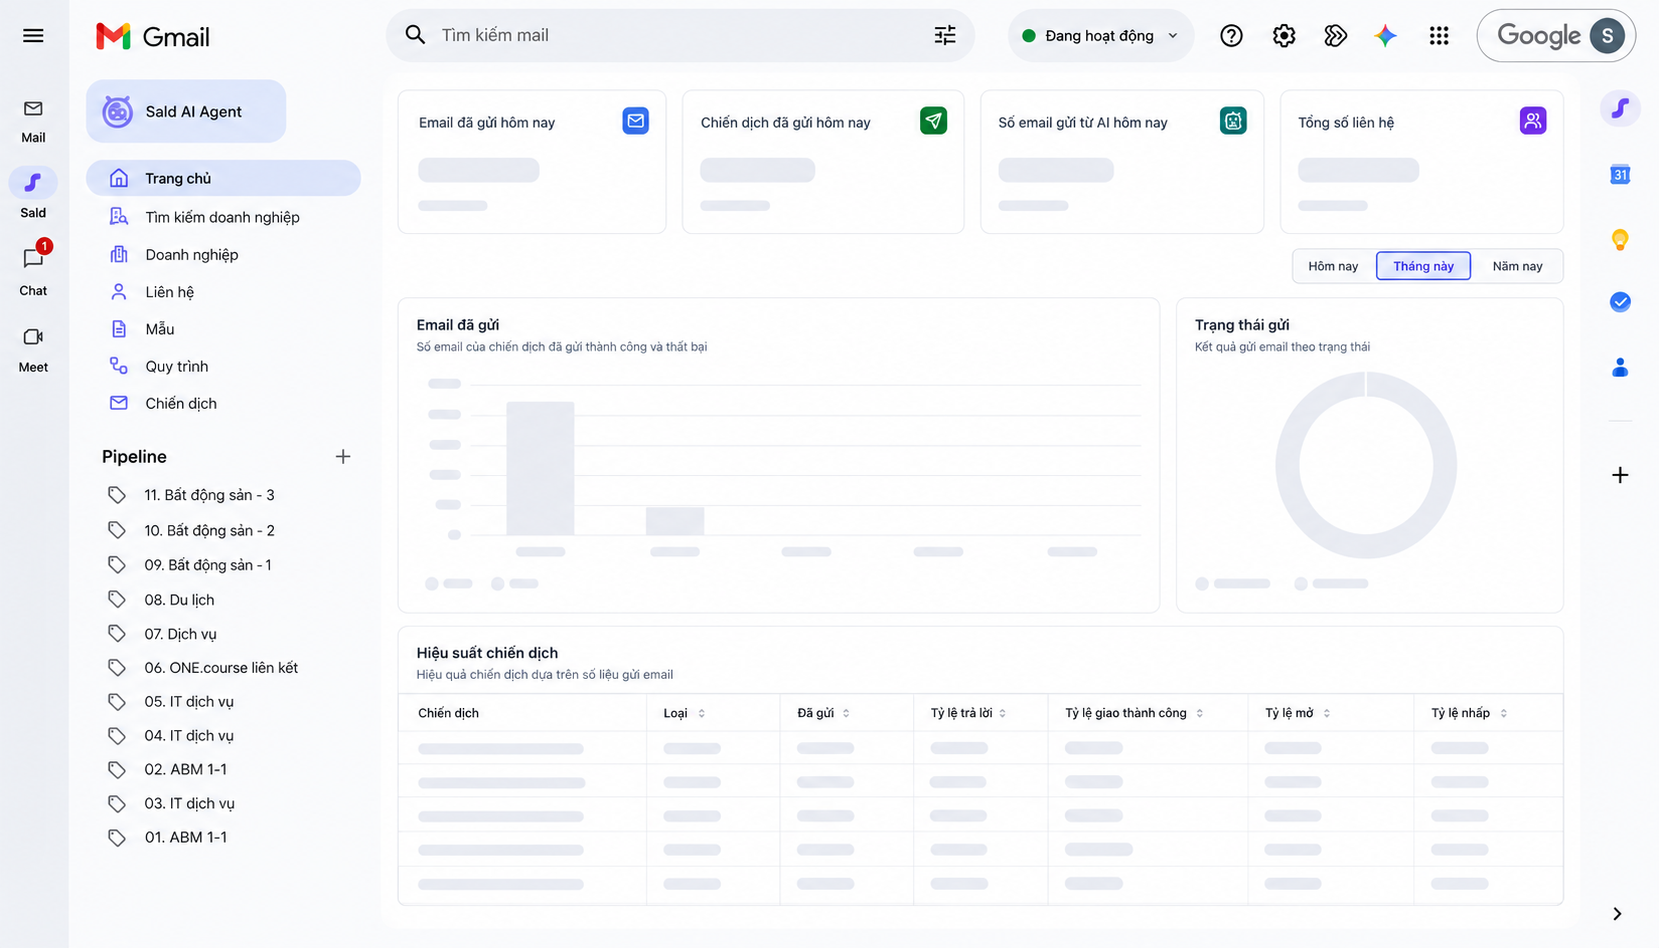This screenshot has height=948, width=1659.
Task: Open Google account avatar S
Action: click(x=1607, y=36)
